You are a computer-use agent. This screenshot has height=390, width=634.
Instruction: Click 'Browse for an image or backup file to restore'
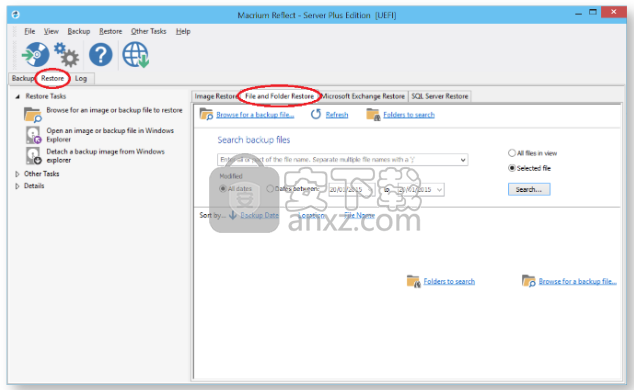114,110
